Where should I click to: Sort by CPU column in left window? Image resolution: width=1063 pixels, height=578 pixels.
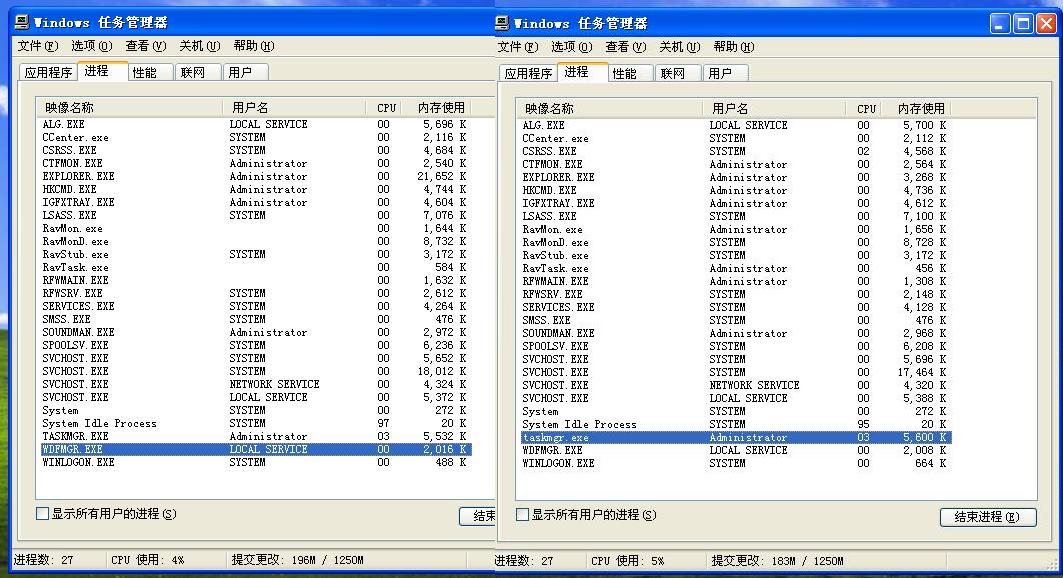pos(383,108)
